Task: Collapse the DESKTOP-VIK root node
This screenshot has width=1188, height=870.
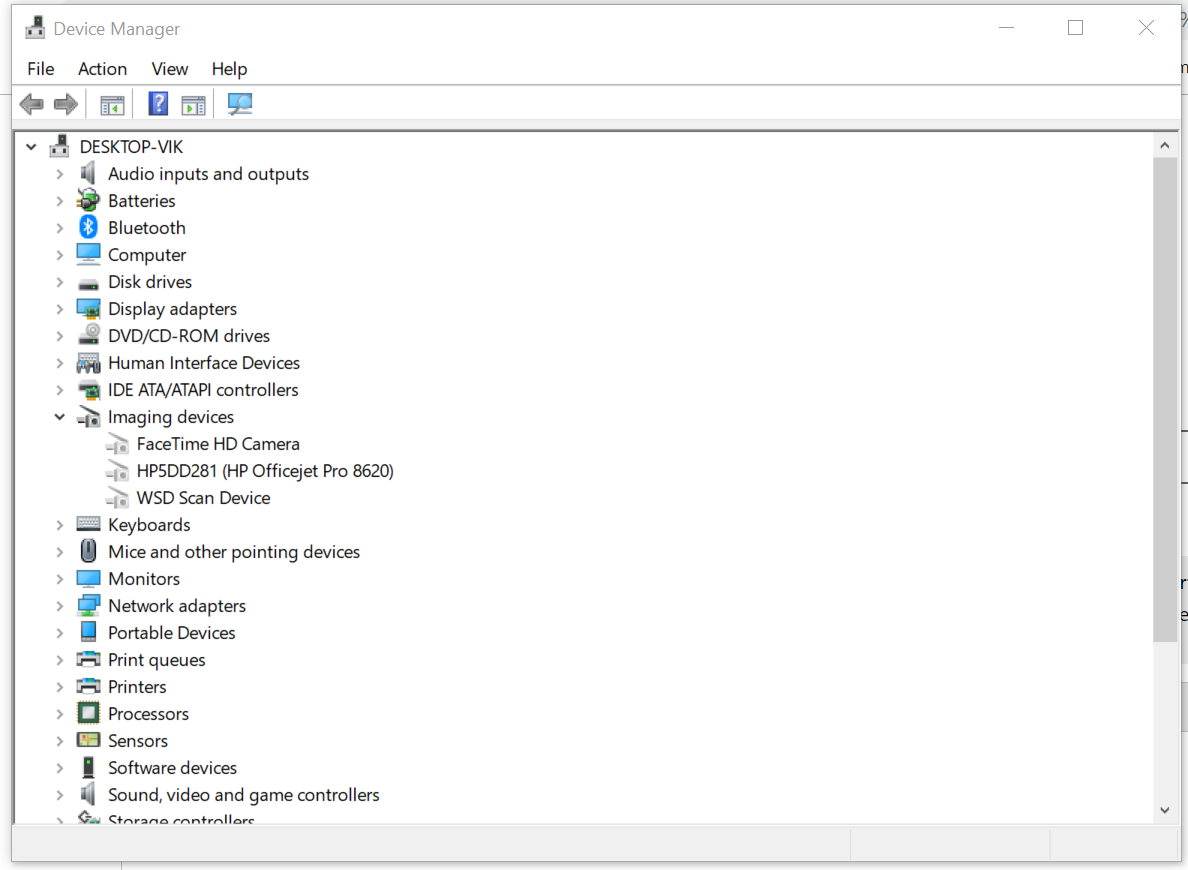Action: (x=31, y=146)
